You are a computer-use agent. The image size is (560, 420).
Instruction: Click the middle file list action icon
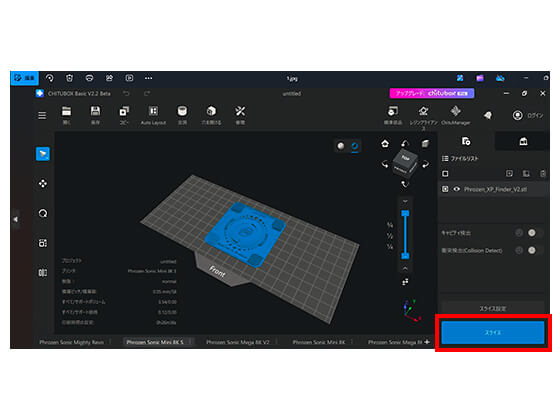point(526,174)
